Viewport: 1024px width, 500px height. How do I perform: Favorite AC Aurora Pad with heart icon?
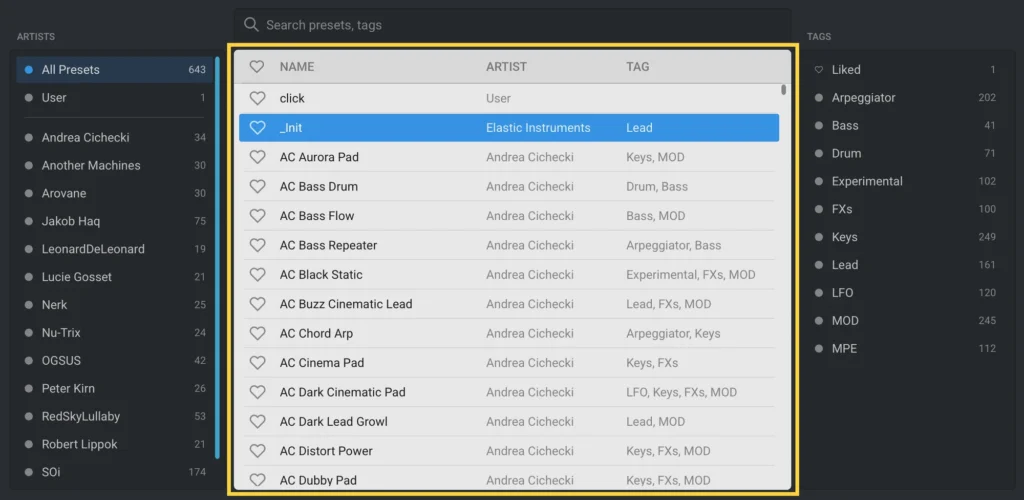click(x=257, y=157)
